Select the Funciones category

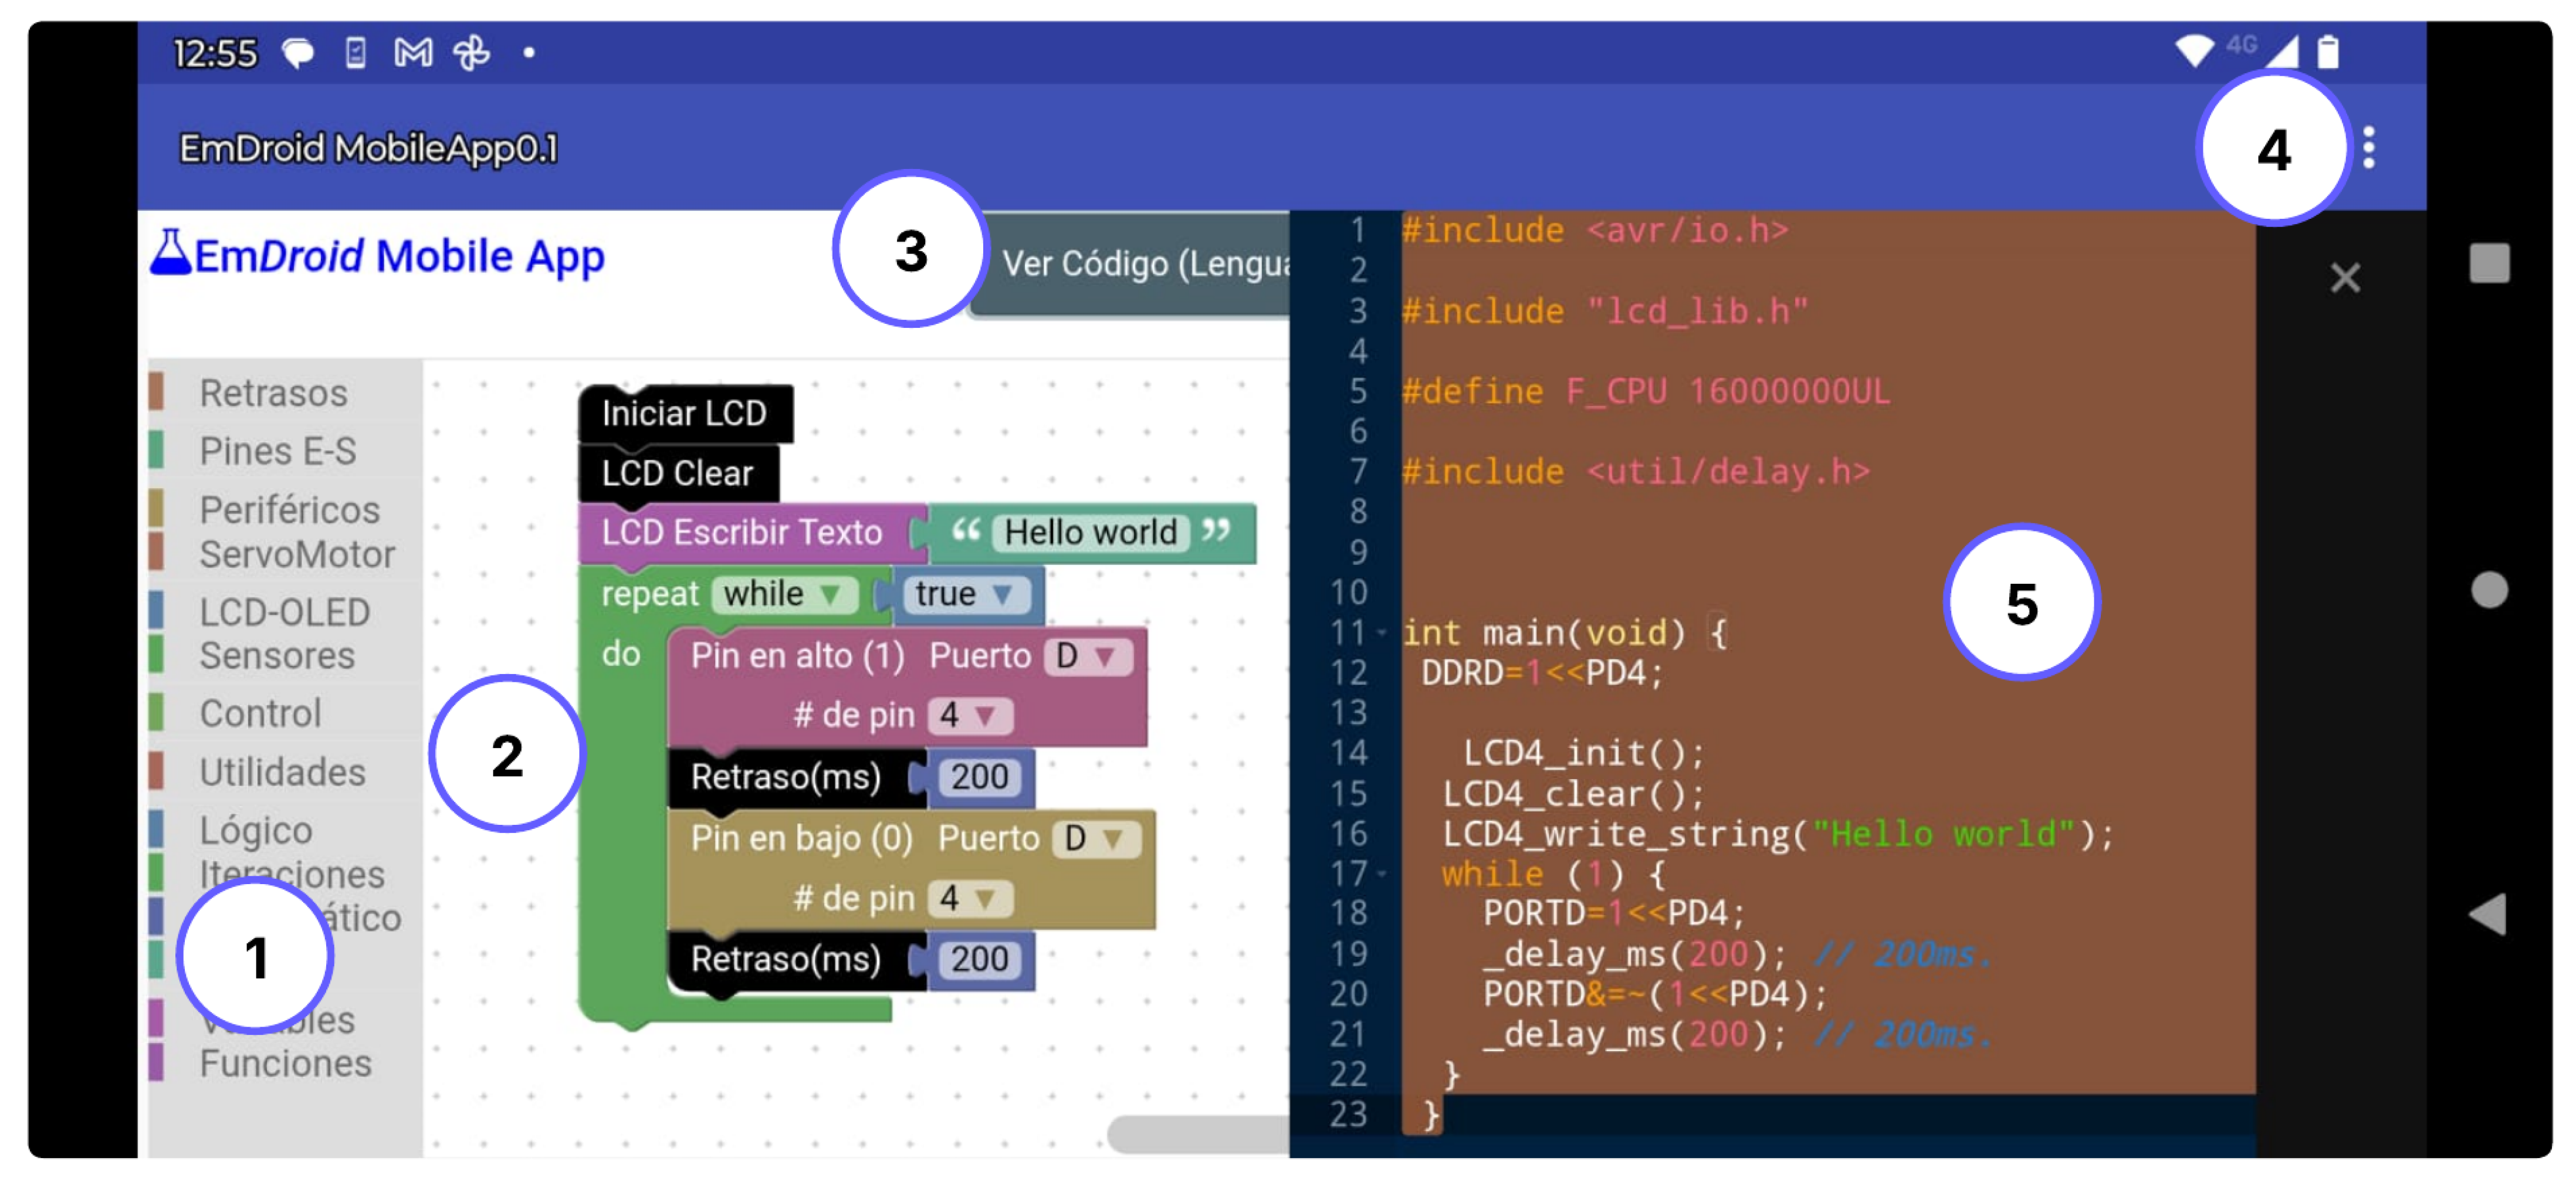pyautogui.click(x=285, y=1062)
